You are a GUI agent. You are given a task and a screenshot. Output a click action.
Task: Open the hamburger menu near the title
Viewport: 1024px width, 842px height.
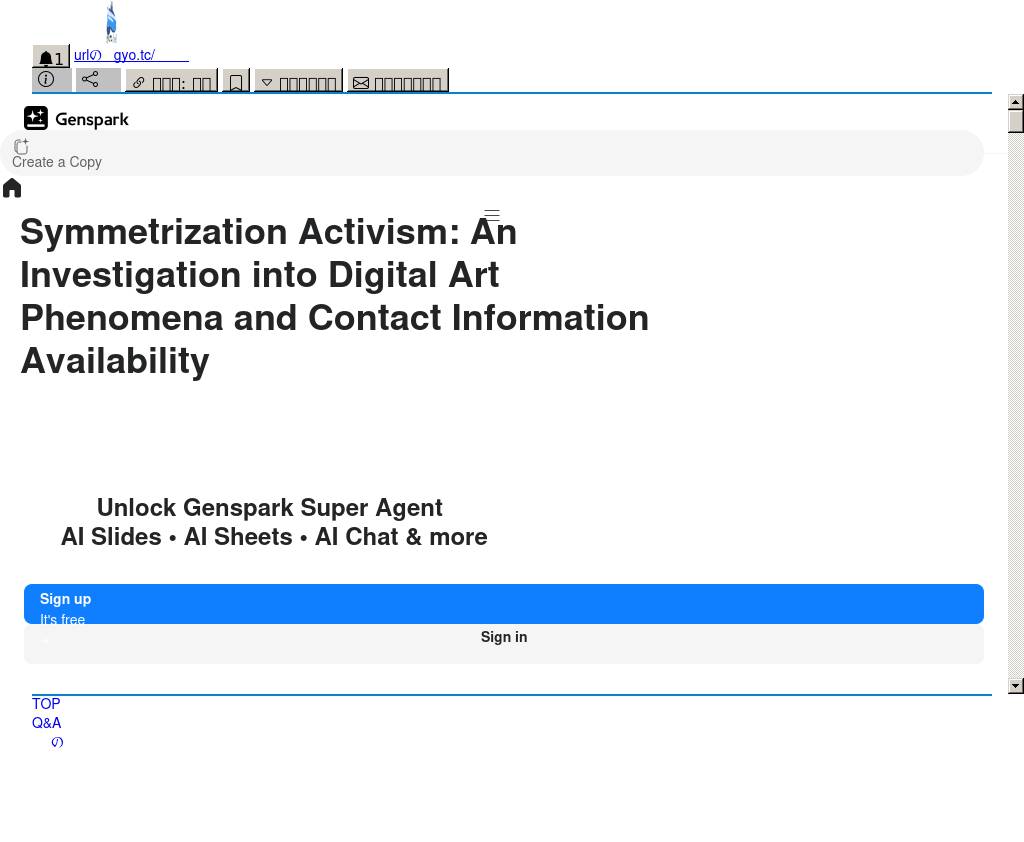(492, 215)
